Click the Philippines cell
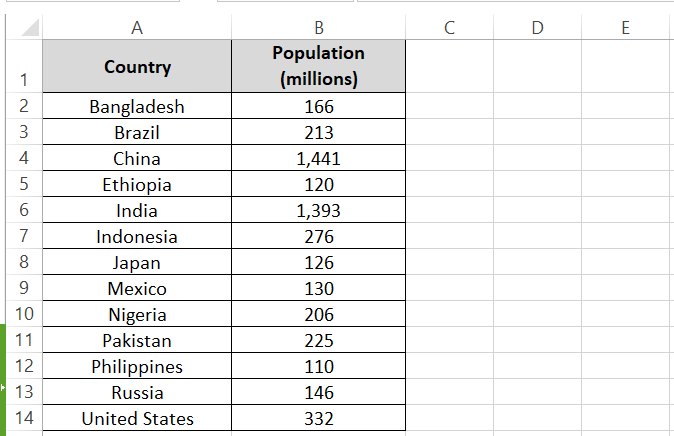The image size is (674, 436). (137, 367)
